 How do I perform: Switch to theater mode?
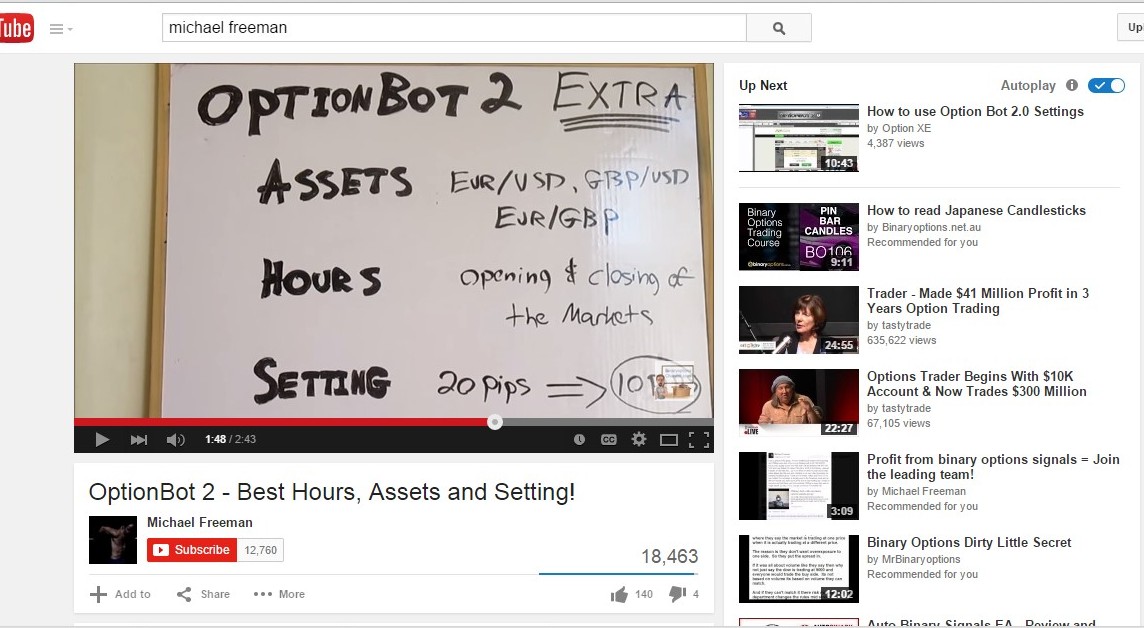click(668, 439)
